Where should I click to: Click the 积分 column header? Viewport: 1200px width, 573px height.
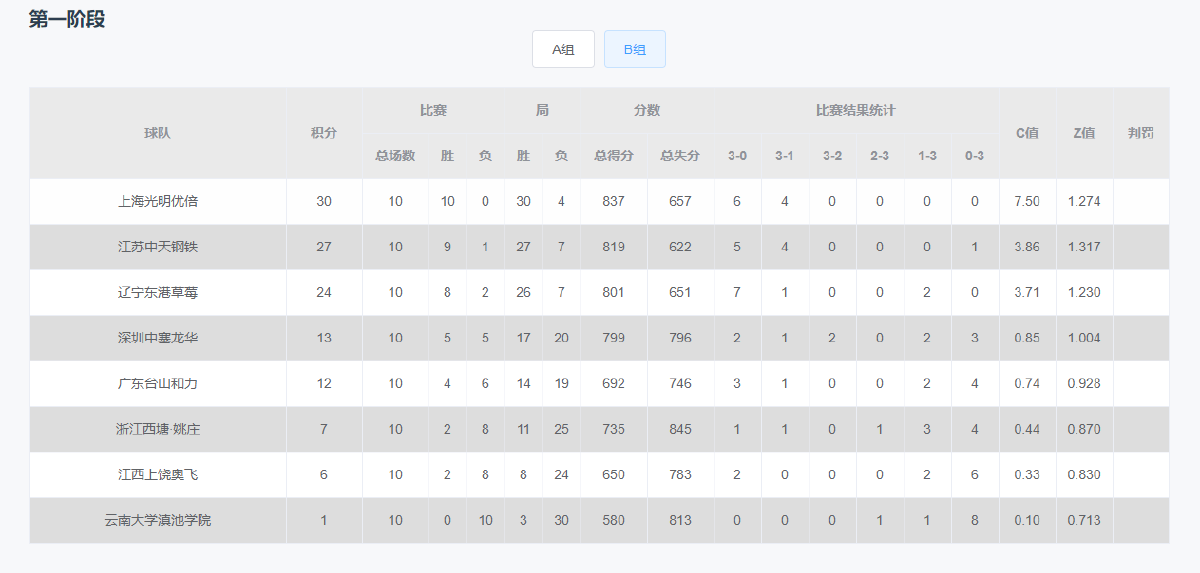click(x=324, y=133)
